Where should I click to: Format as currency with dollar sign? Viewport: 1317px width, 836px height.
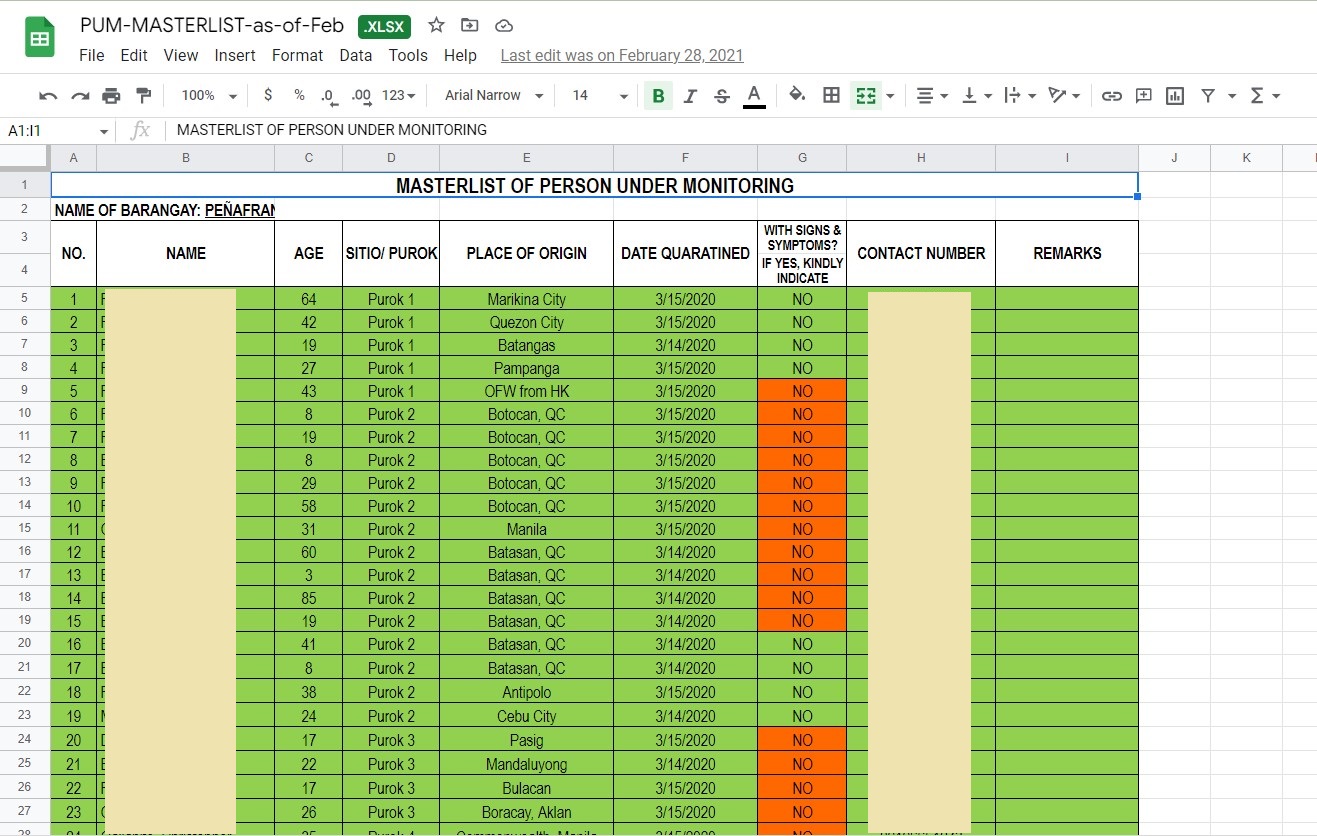(x=268, y=95)
